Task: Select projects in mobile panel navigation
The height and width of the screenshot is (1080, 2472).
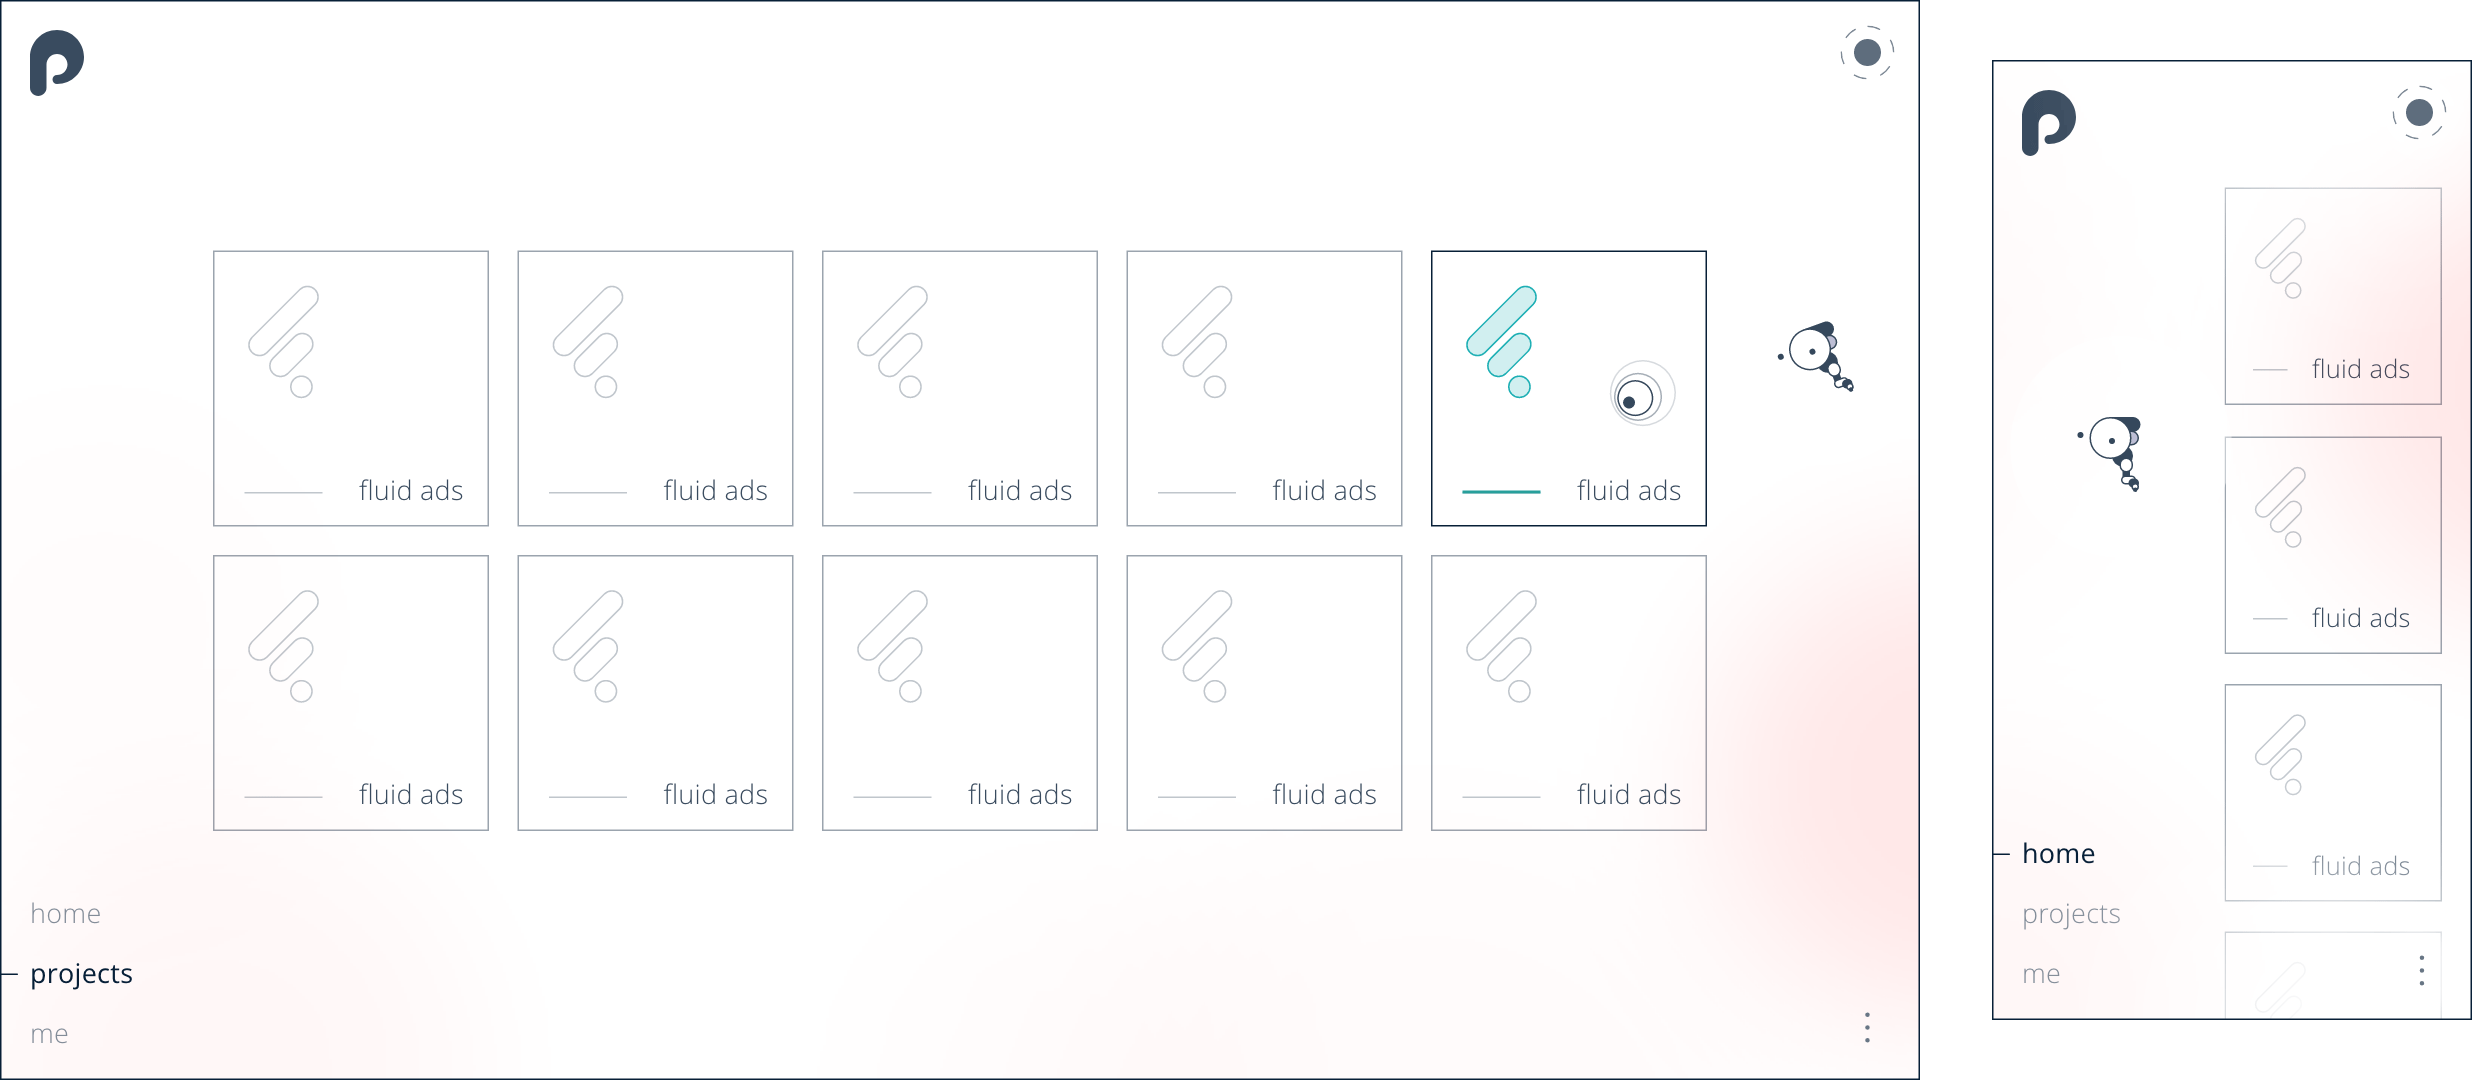Action: tap(2071, 913)
